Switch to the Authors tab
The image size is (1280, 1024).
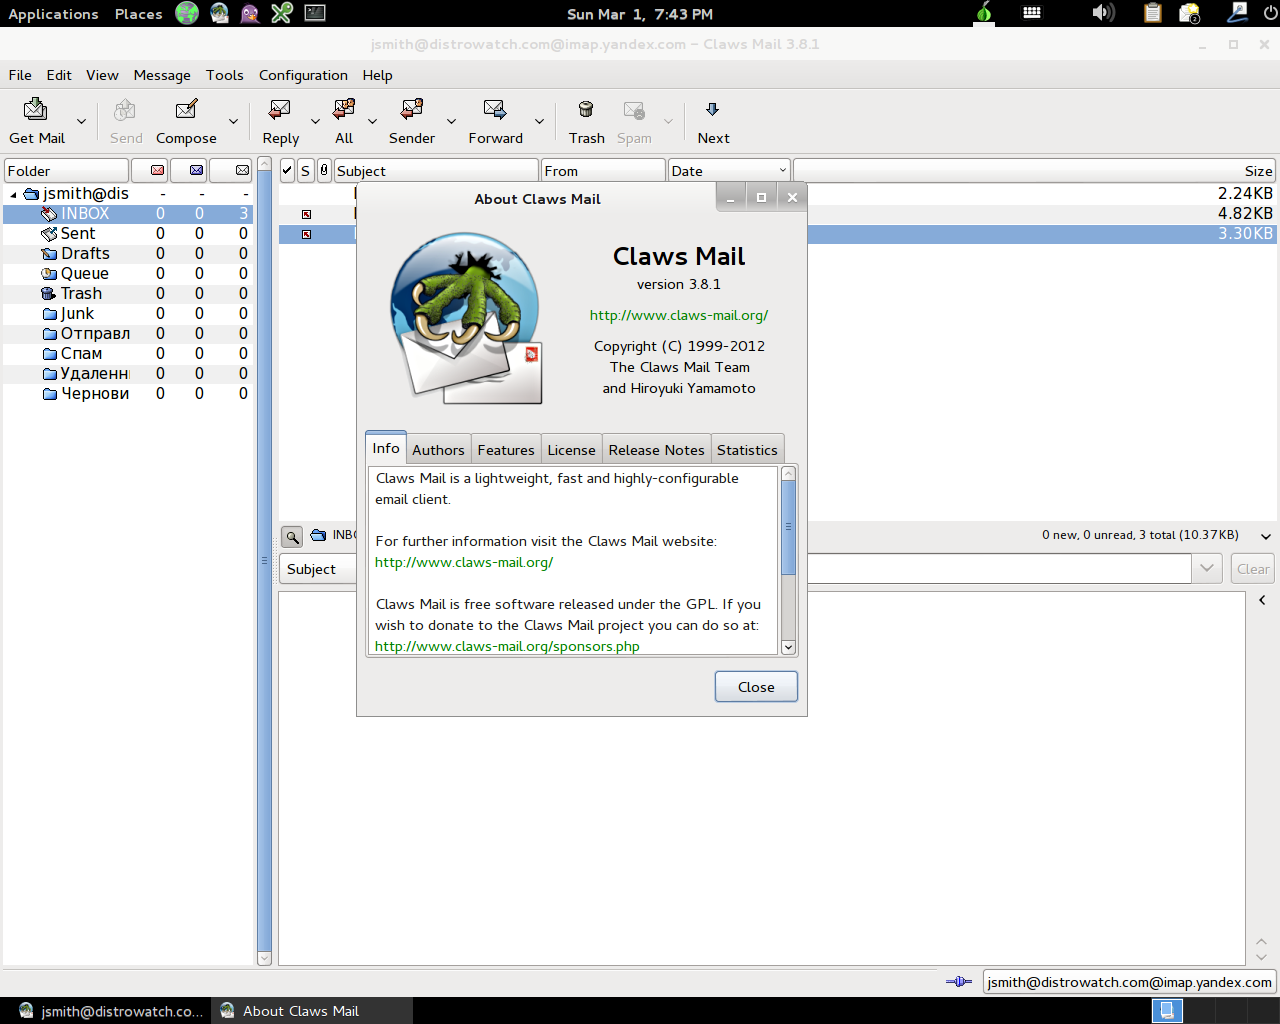(438, 450)
